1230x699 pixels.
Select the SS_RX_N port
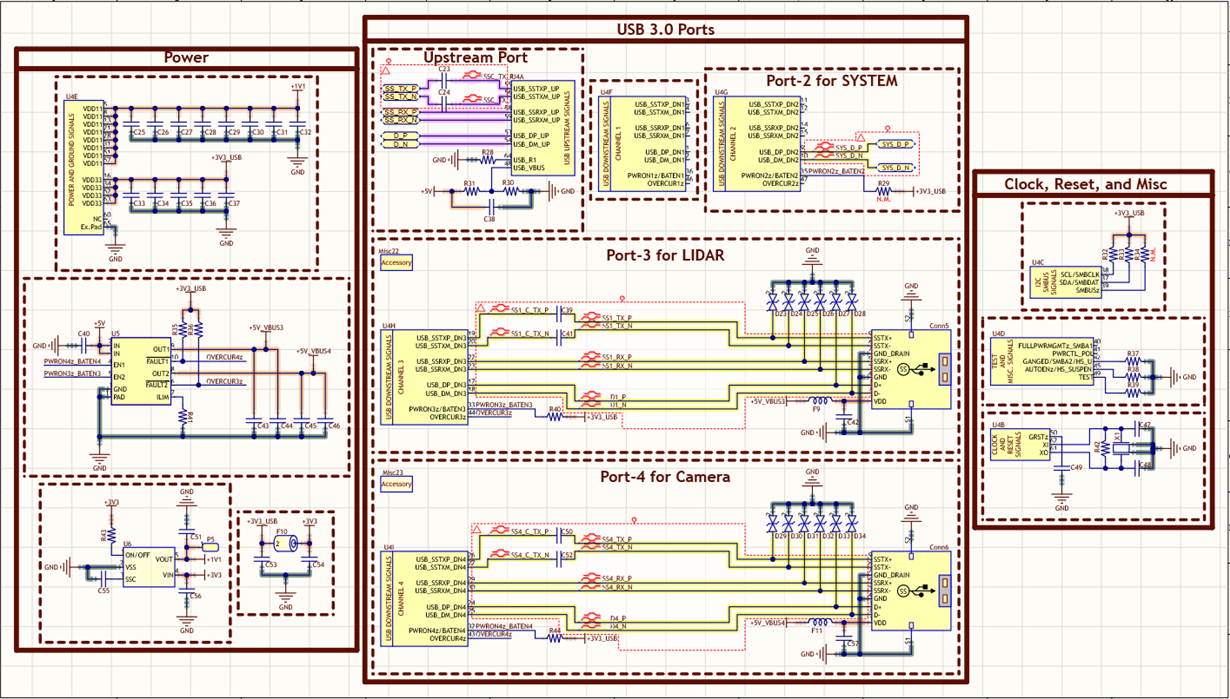pyautogui.click(x=400, y=120)
